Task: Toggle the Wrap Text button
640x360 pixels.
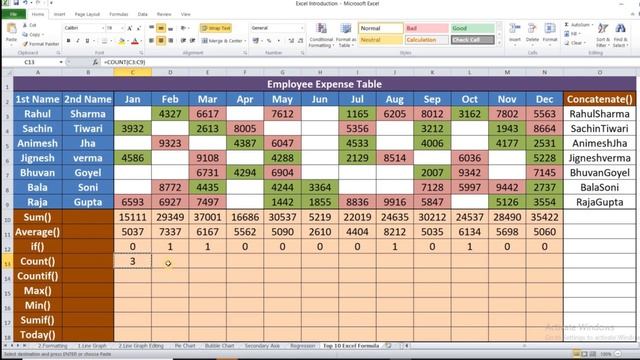Action: click(216, 28)
